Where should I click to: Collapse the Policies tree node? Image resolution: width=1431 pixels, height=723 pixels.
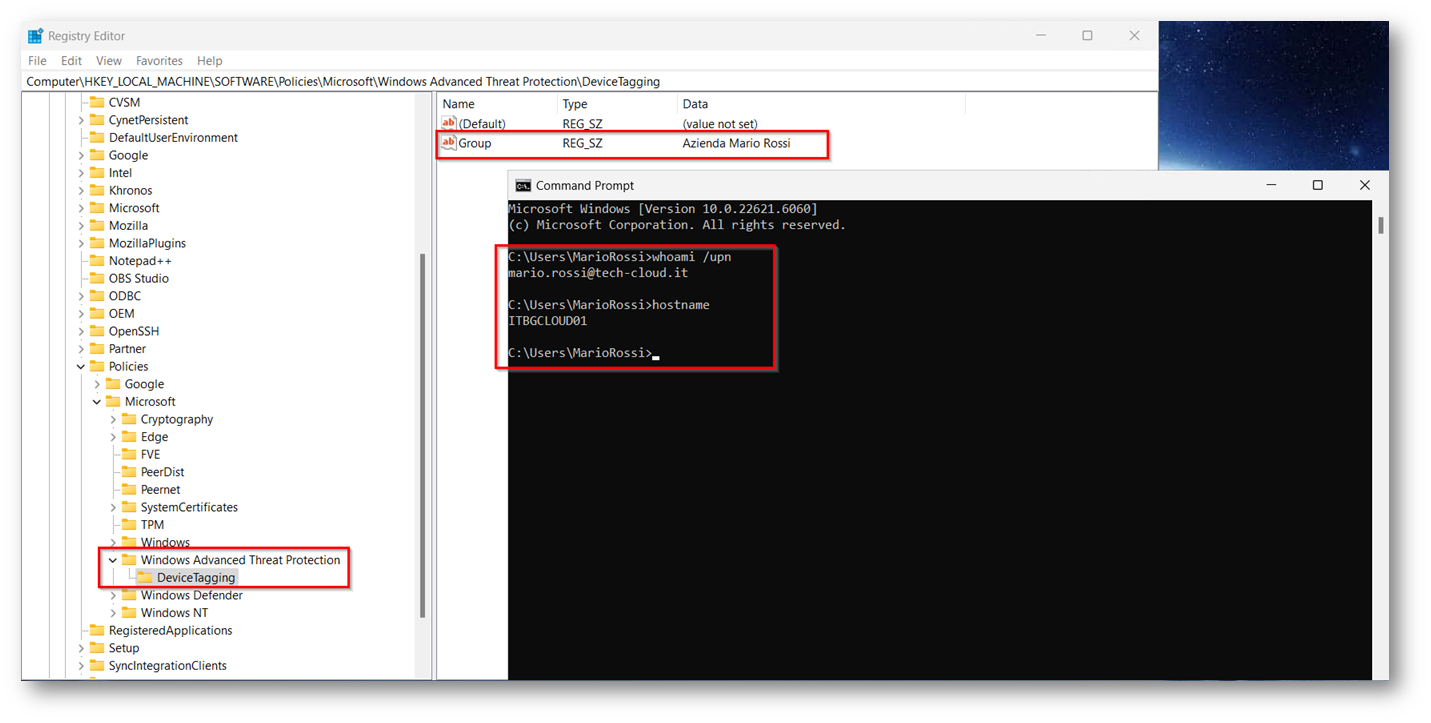81,367
